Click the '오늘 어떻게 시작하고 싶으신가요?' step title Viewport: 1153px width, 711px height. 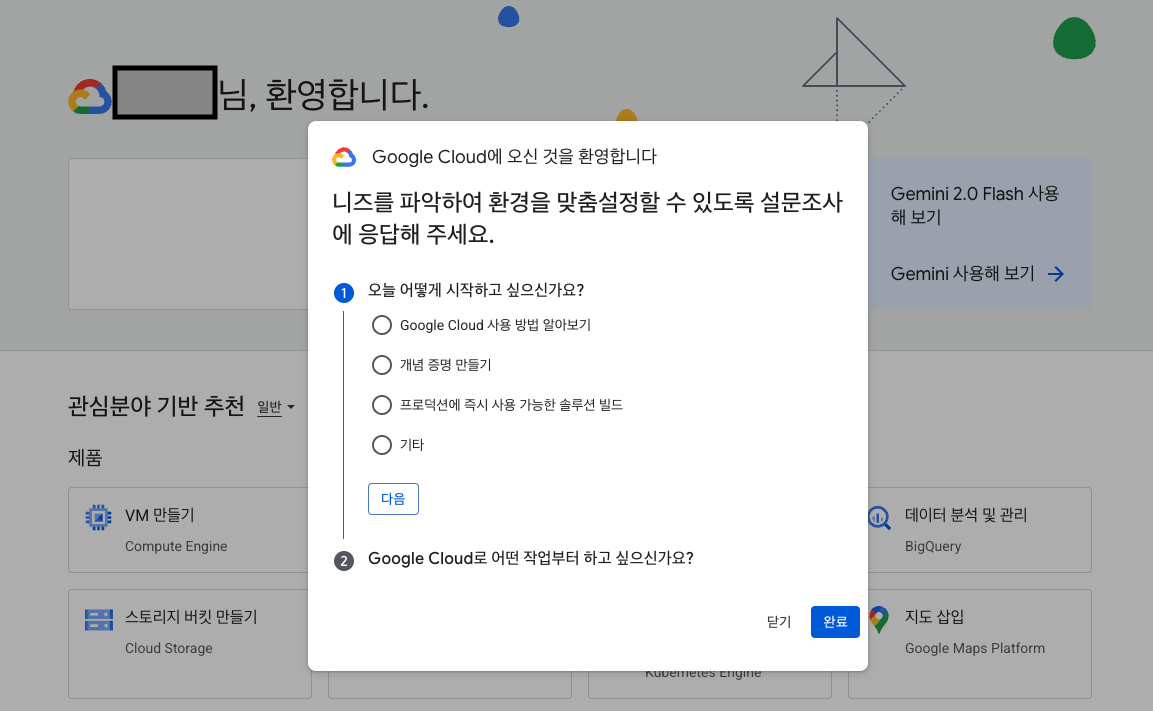pos(476,290)
